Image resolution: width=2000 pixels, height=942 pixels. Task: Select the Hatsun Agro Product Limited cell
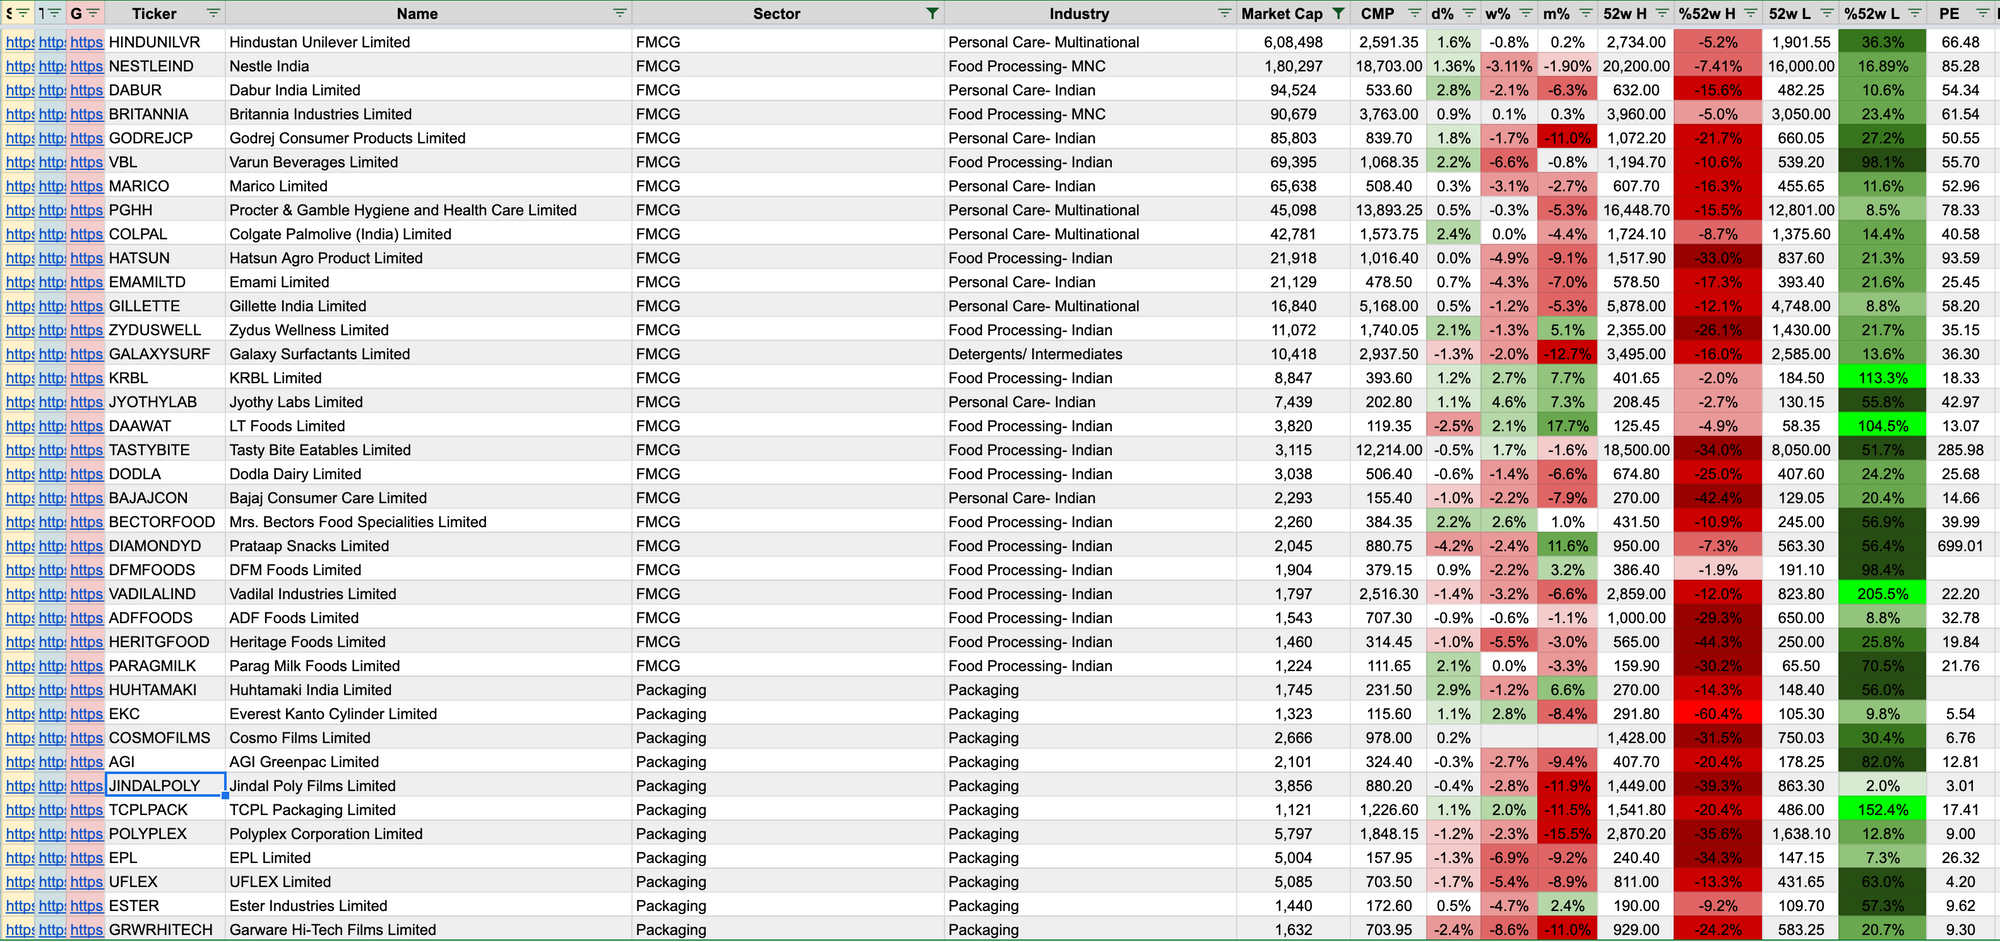click(x=429, y=258)
